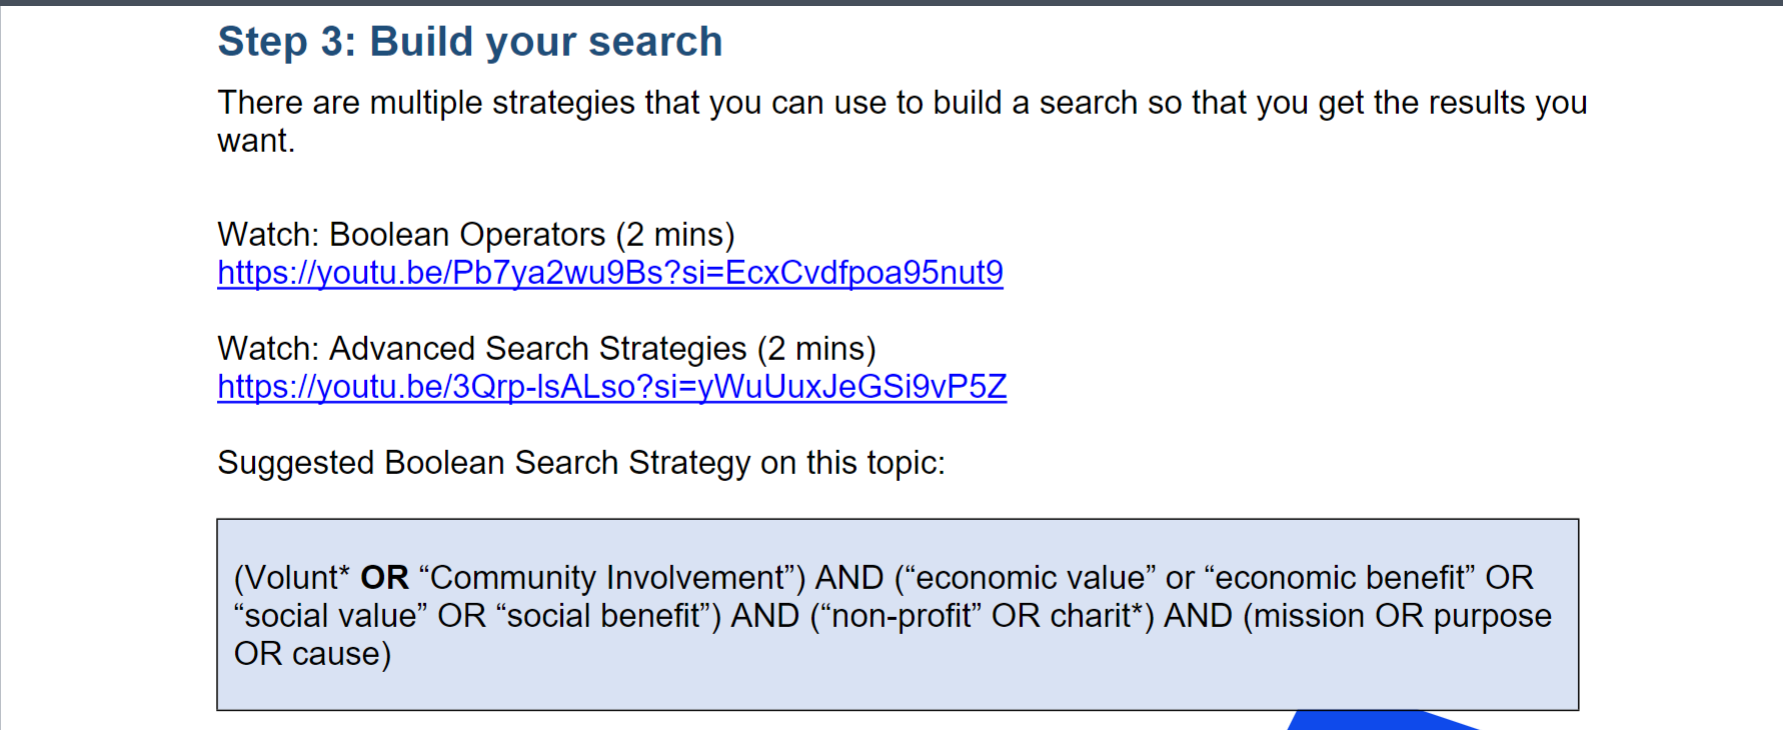Click the blue shape at page bottom
The width and height of the screenshot is (1783, 730).
click(1380, 720)
